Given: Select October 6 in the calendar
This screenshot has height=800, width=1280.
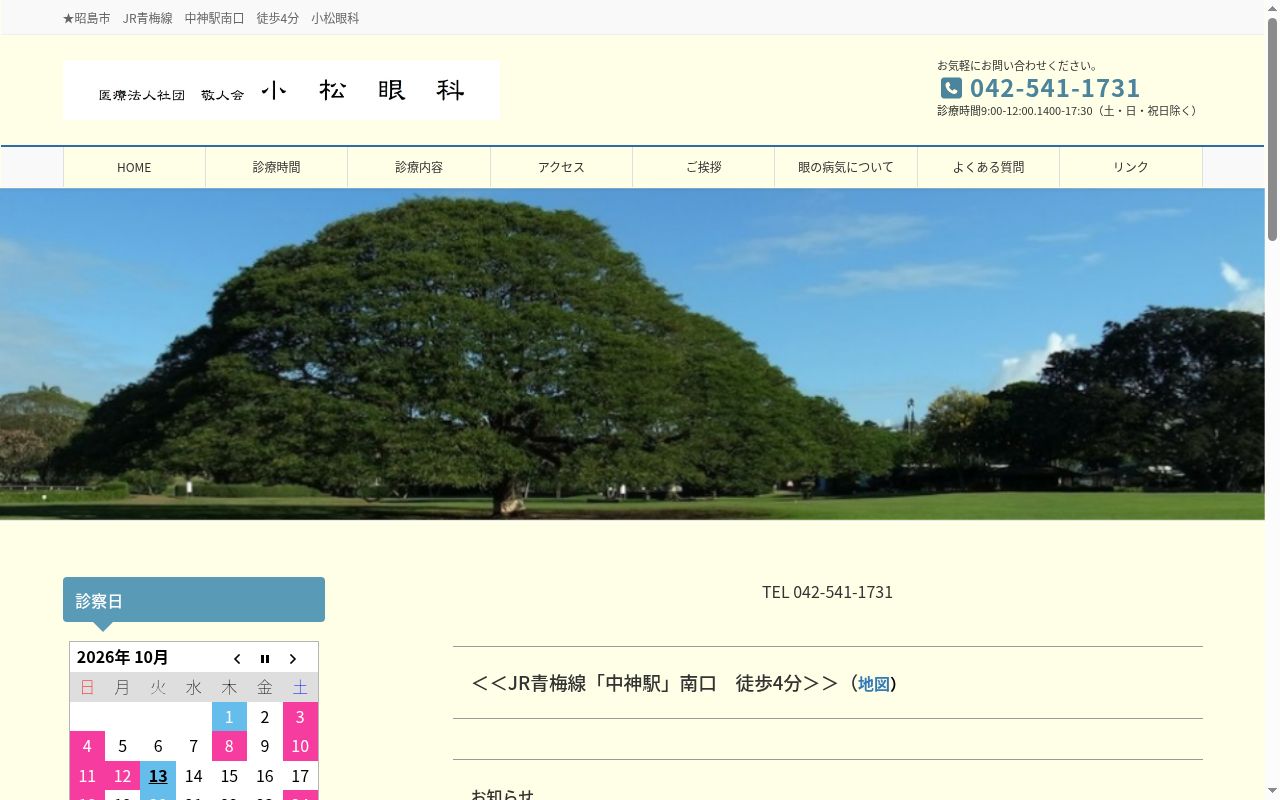Looking at the screenshot, I should [158, 746].
